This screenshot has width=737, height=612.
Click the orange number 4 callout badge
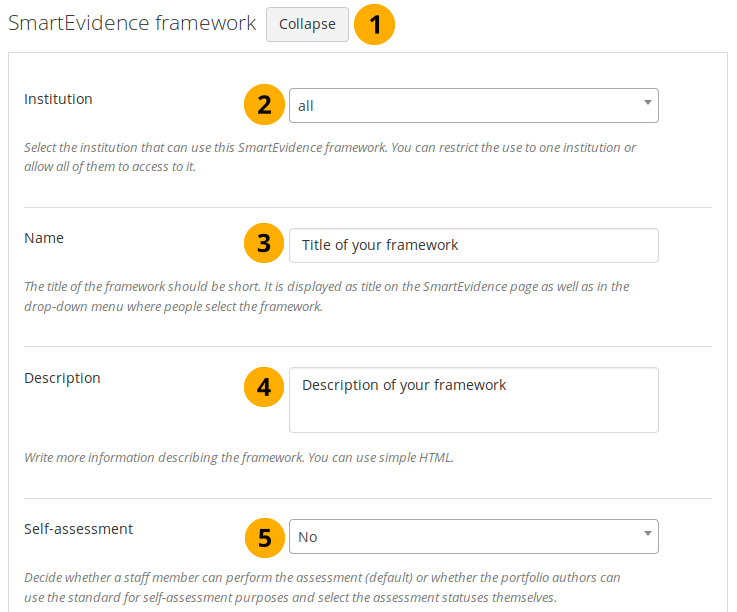(x=264, y=386)
